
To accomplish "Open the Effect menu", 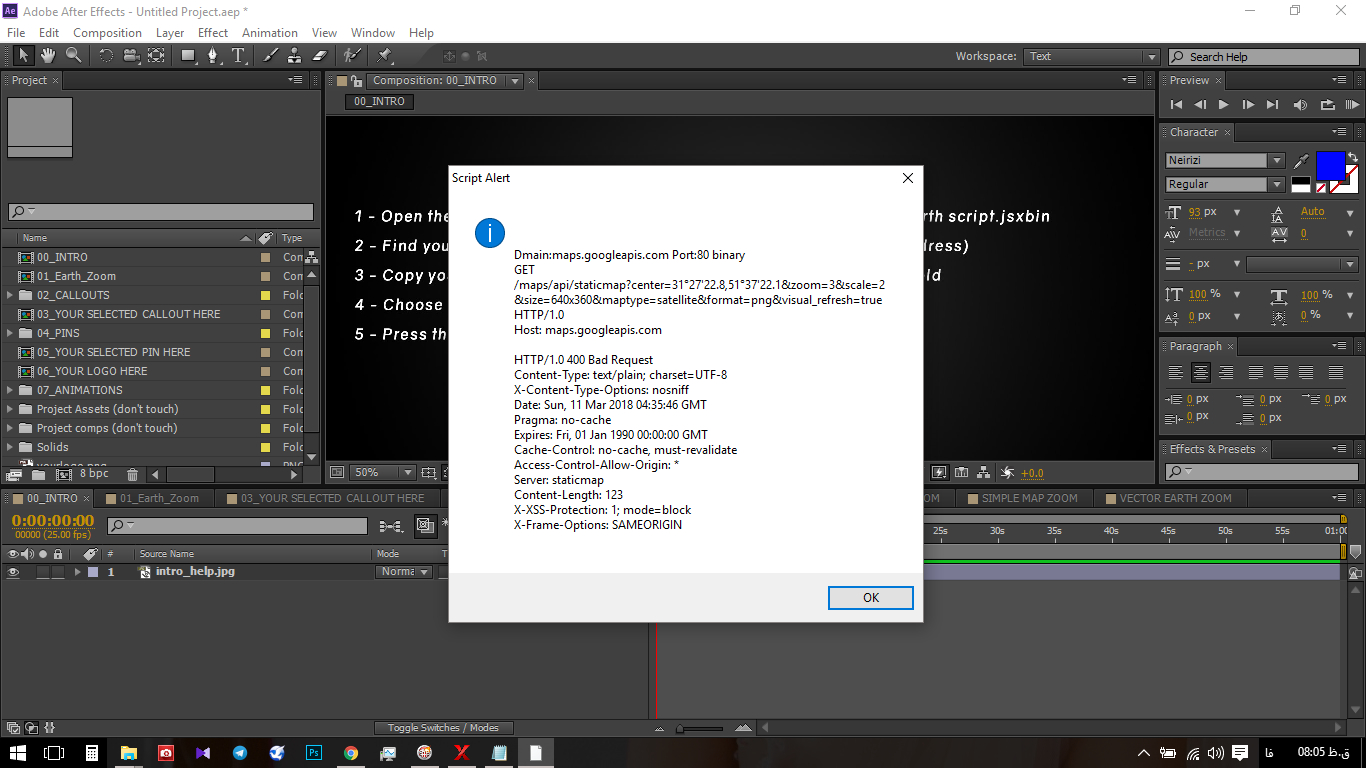I will click(213, 33).
